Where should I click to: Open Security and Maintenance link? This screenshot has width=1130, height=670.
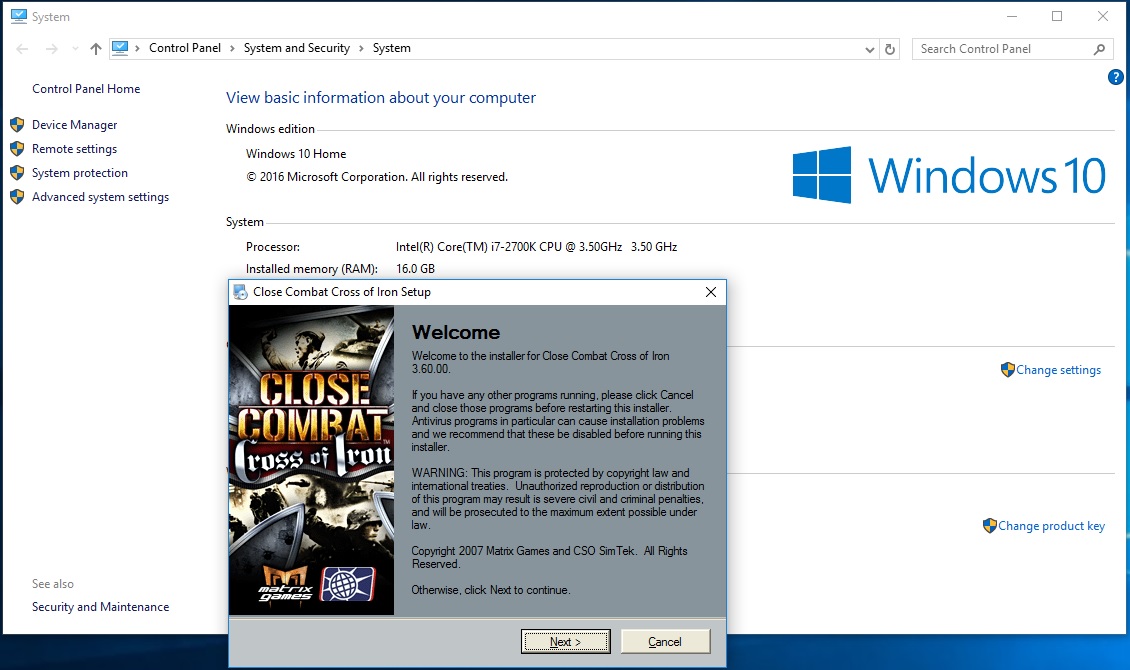coord(100,607)
